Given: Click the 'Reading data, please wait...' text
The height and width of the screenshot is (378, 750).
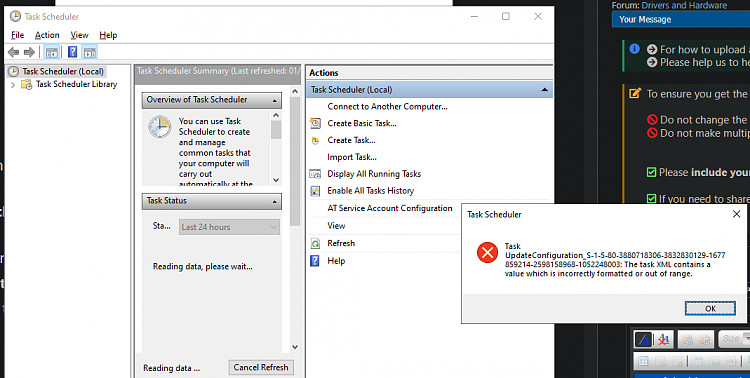Looking at the screenshot, I should click(x=203, y=267).
